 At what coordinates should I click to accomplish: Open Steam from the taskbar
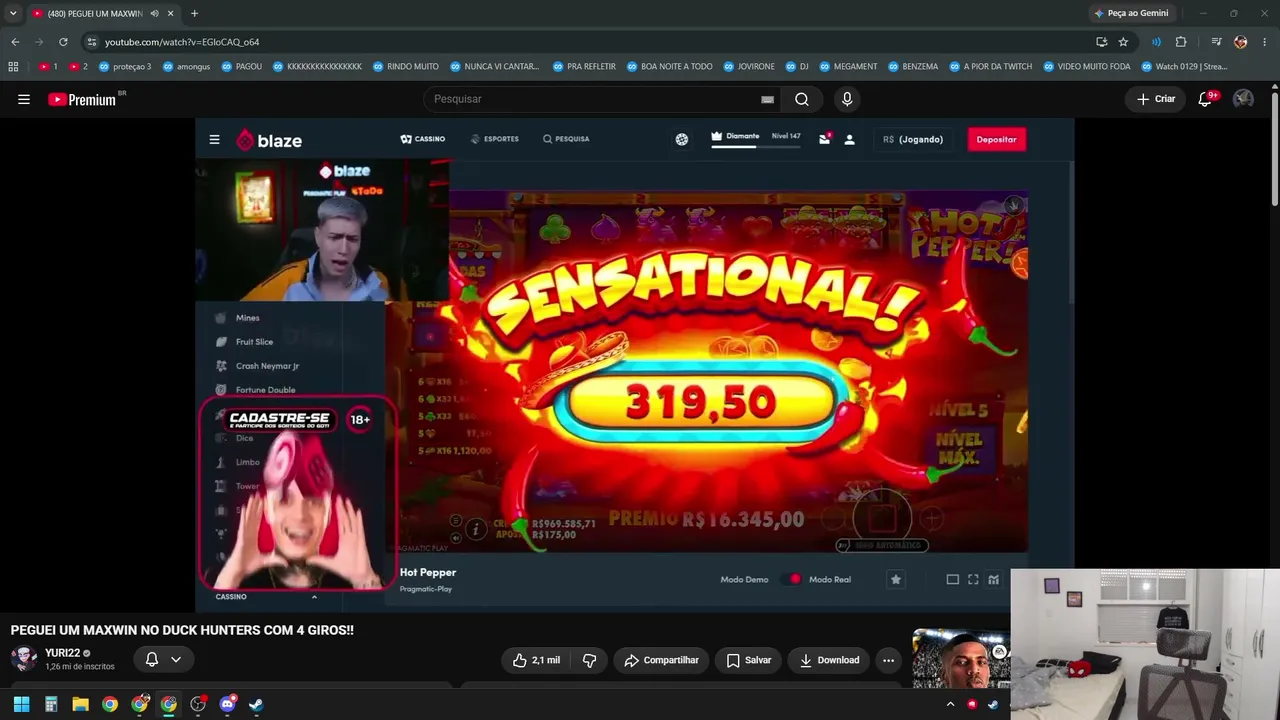click(x=256, y=704)
